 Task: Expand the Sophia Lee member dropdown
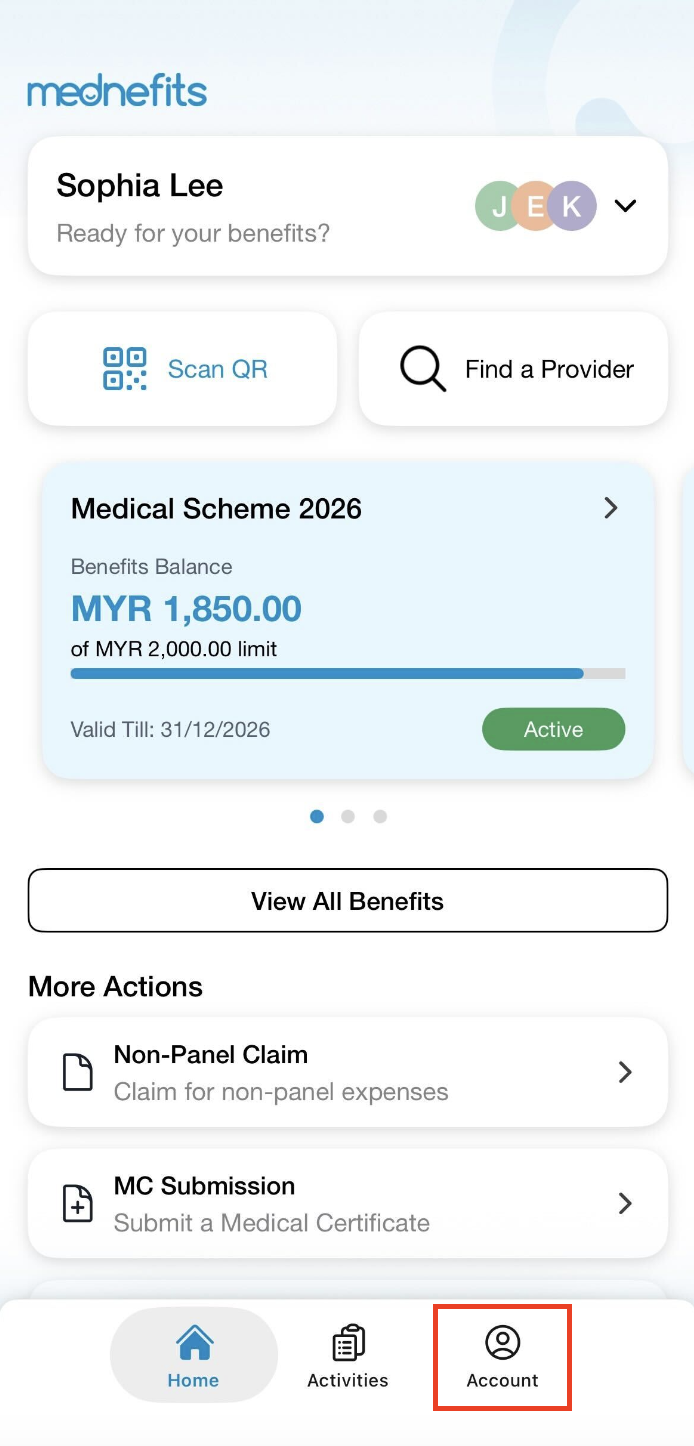pyautogui.click(x=626, y=206)
